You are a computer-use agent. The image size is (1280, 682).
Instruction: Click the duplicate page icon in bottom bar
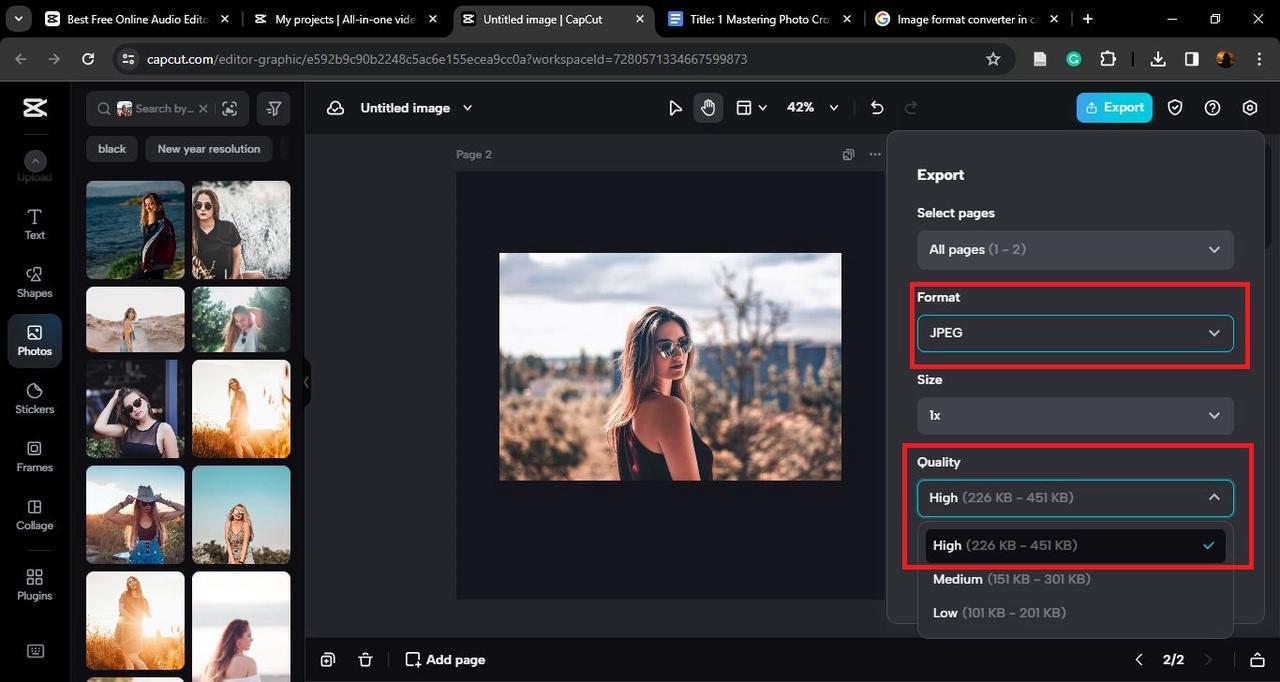coord(328,660)
